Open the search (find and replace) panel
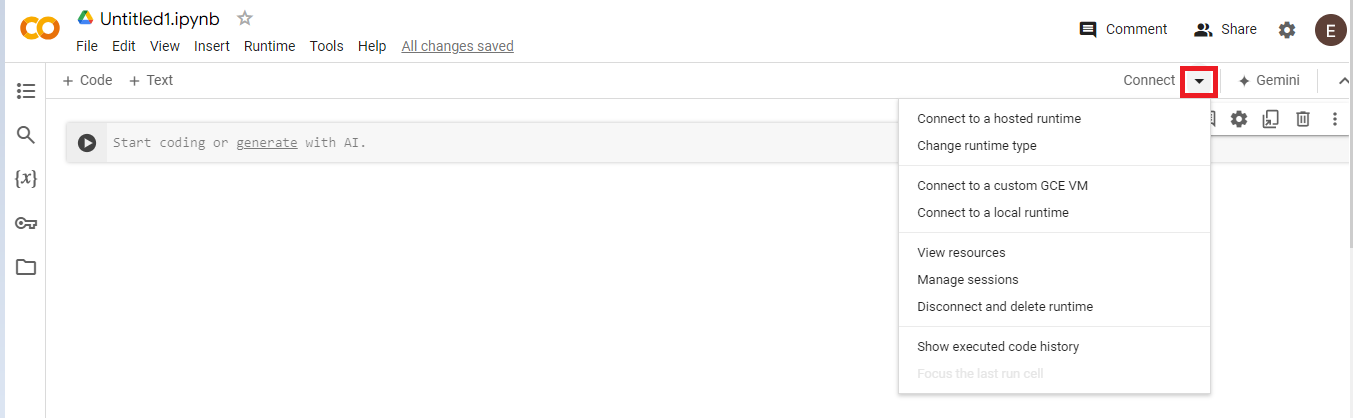The image size is (1353, 418). pos(26,135)
